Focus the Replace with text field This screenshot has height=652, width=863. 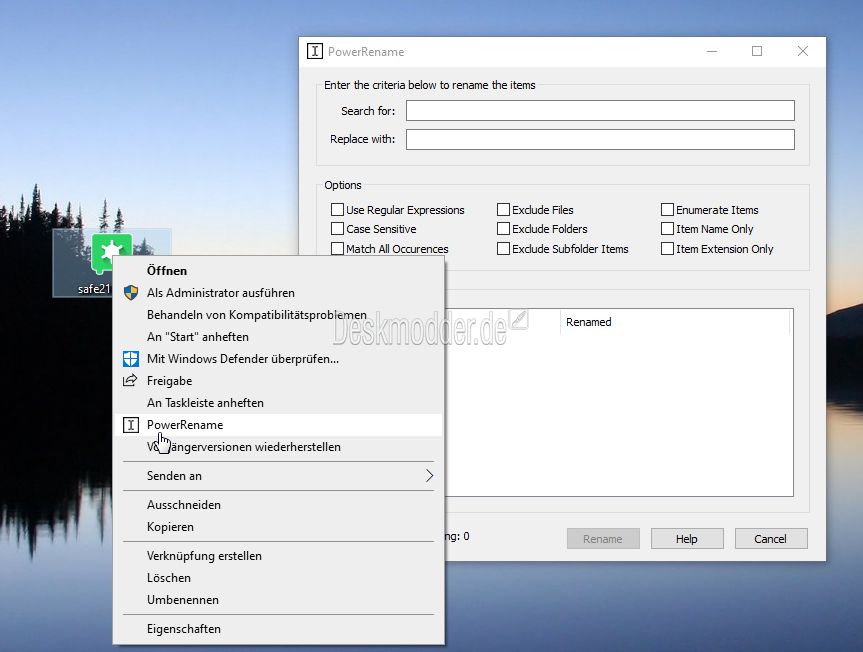[x=600, y=139]
